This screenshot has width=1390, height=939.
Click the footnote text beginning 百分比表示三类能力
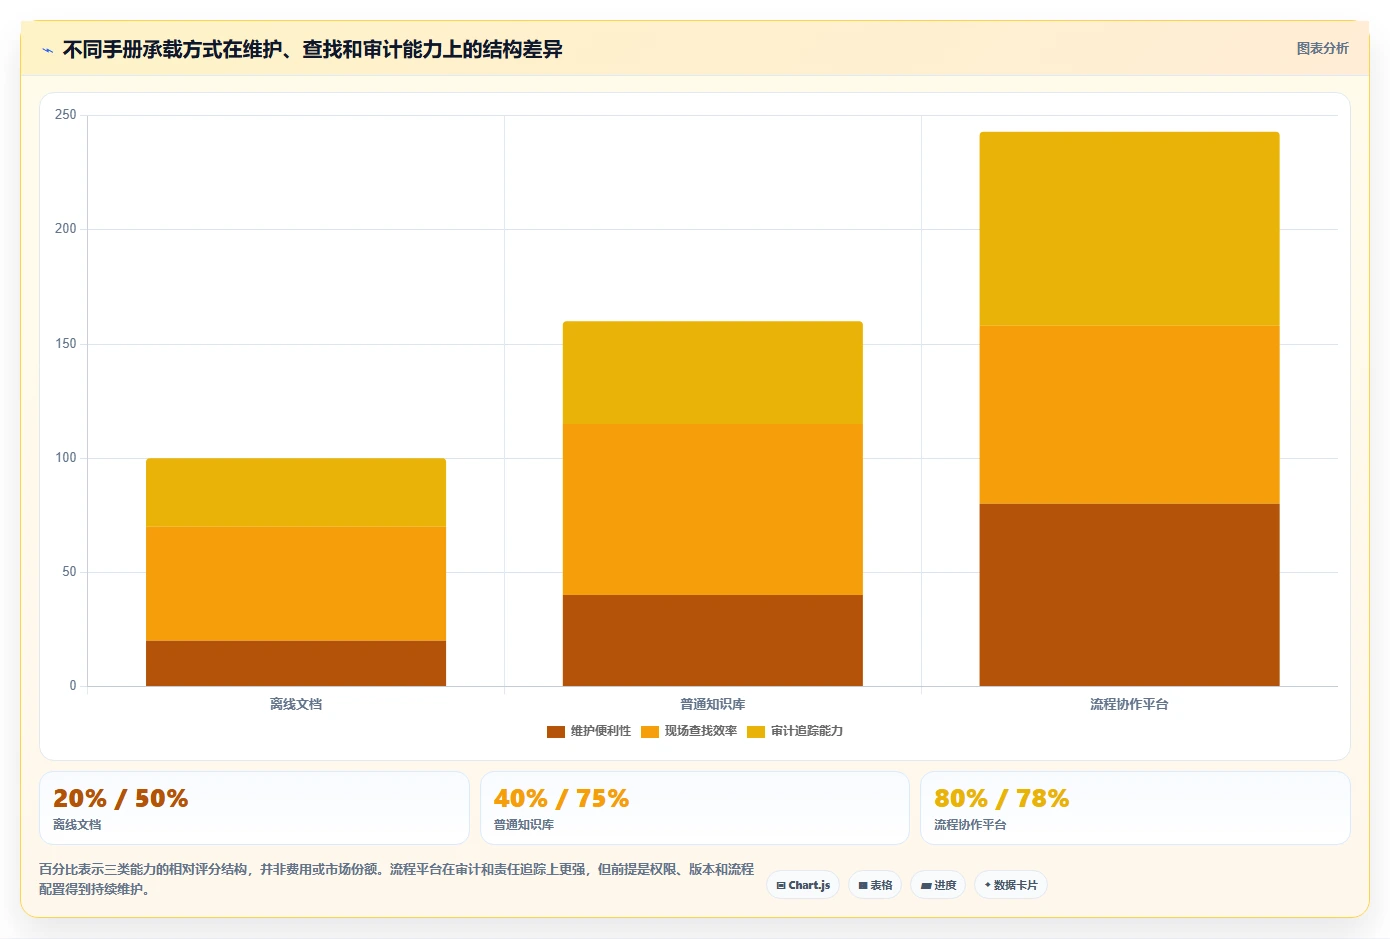pos(396,879)
